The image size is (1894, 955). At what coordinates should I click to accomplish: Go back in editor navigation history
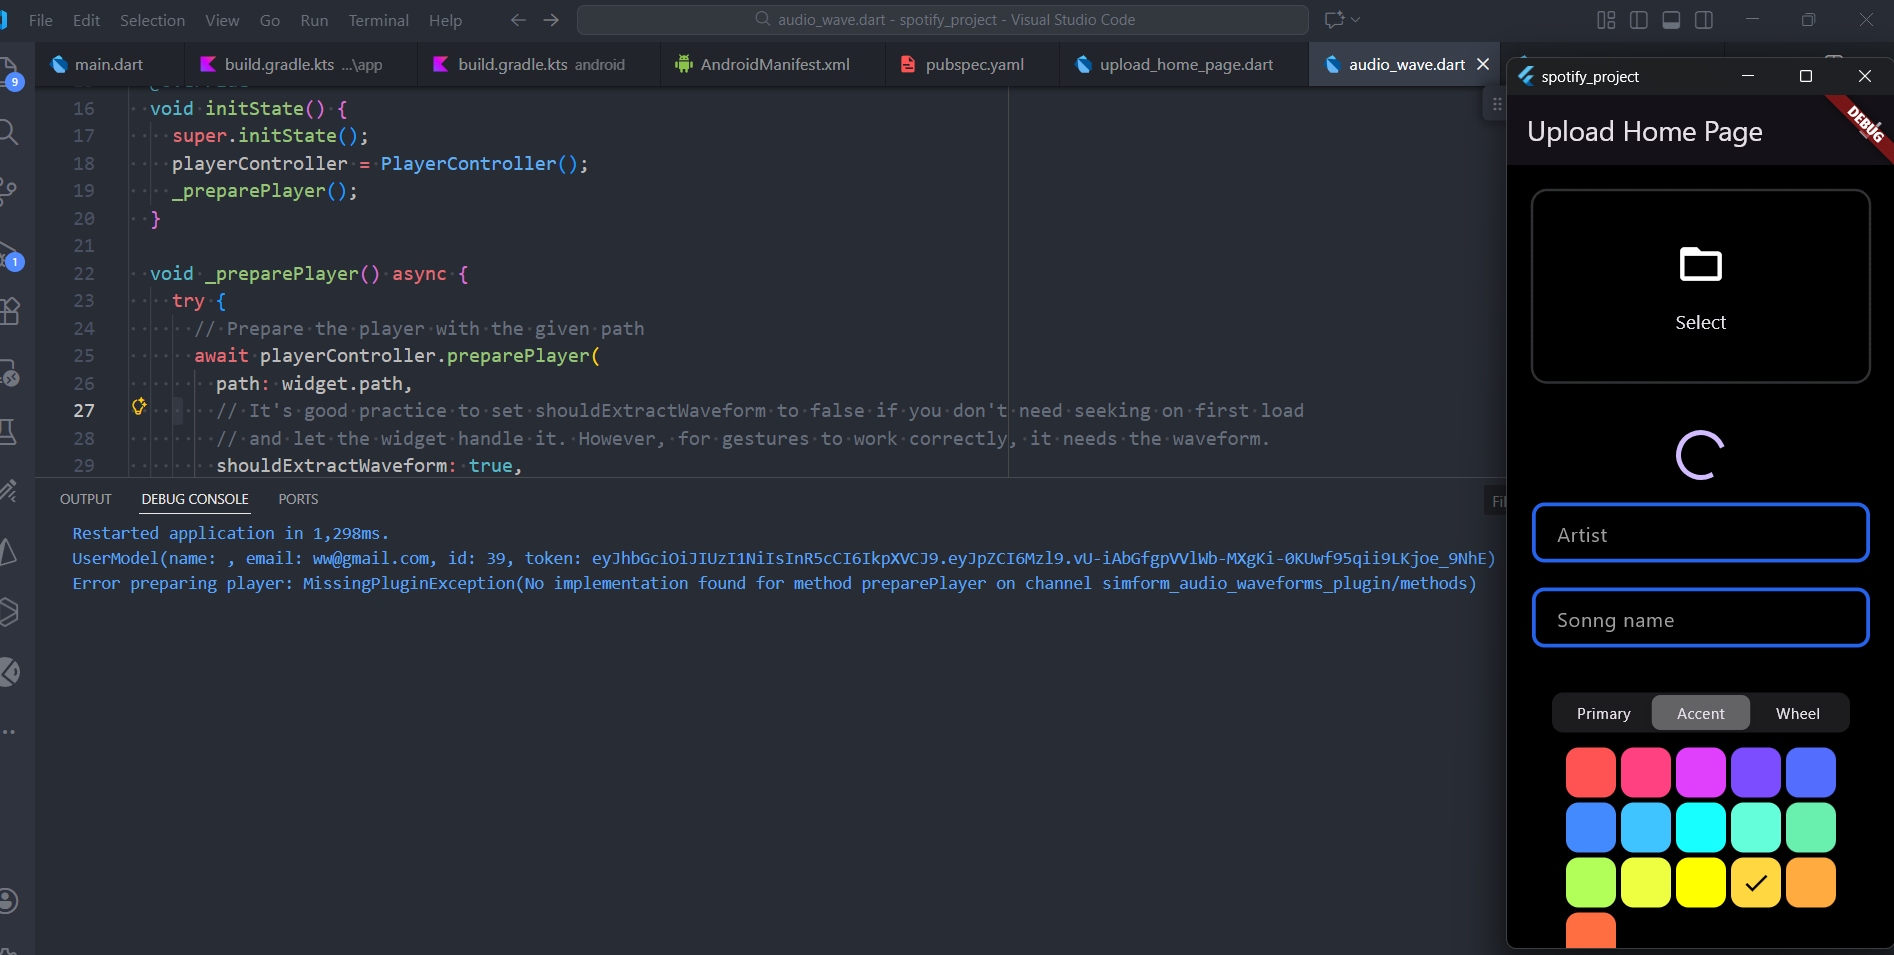pyautogui.click(x=518, y=20)
